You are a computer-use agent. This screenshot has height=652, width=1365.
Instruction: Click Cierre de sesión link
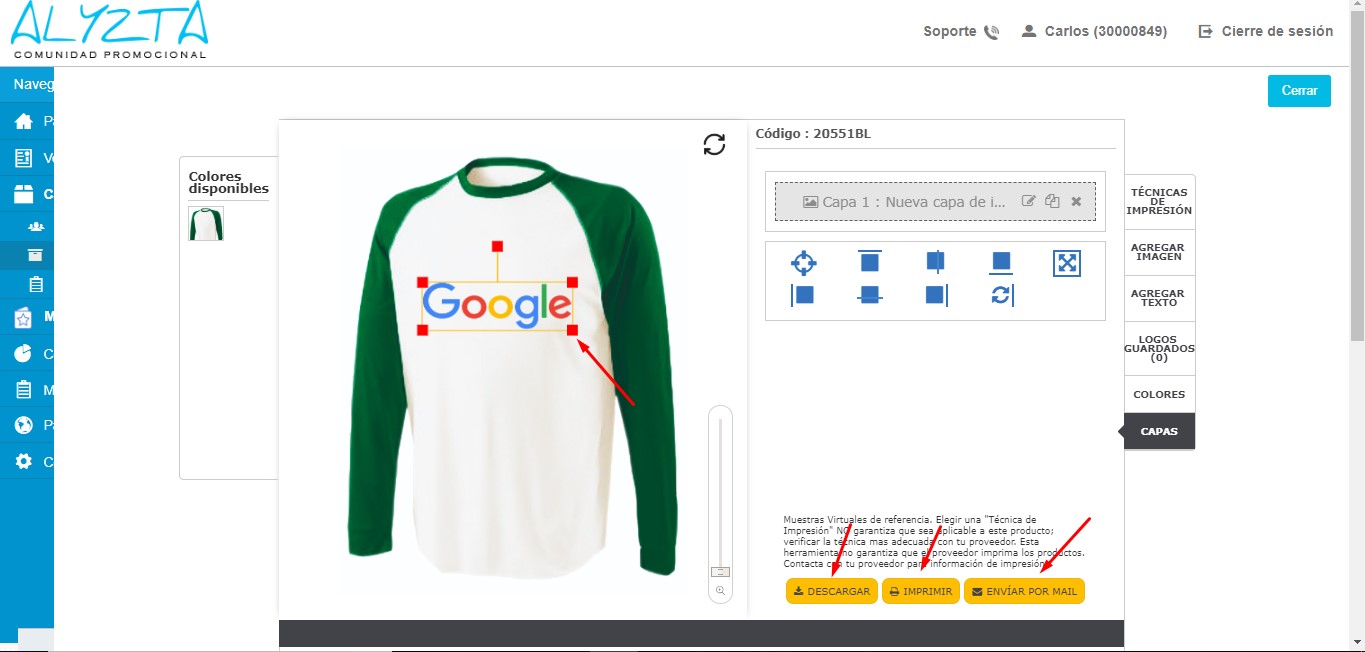coord(1266,31)
